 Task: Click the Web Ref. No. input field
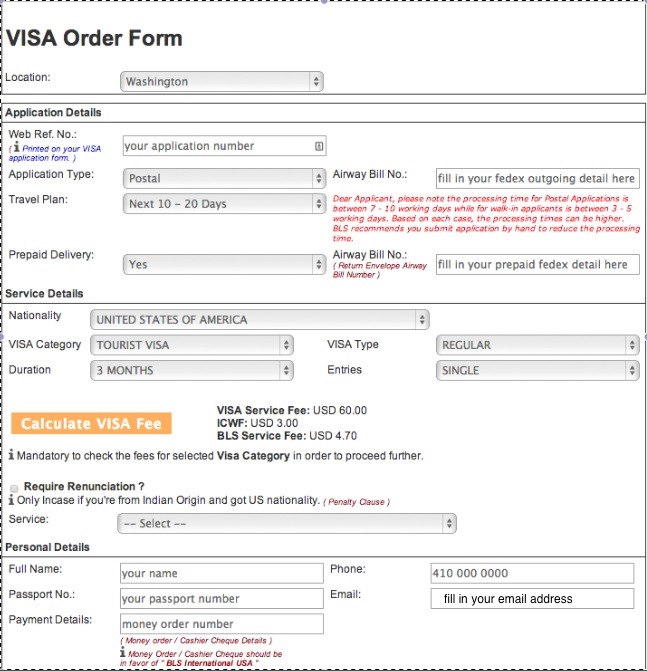[215, 146]
